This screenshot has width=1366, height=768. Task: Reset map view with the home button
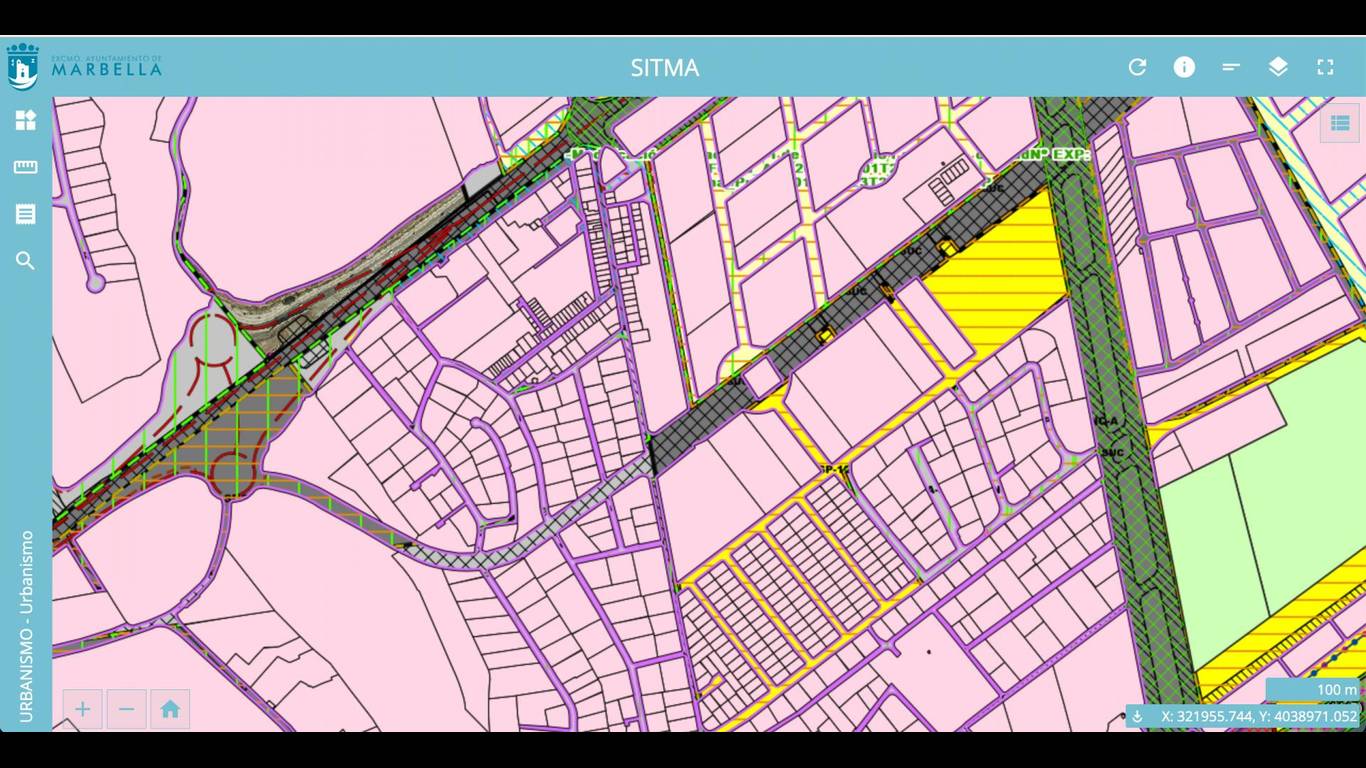coord(170,709)
